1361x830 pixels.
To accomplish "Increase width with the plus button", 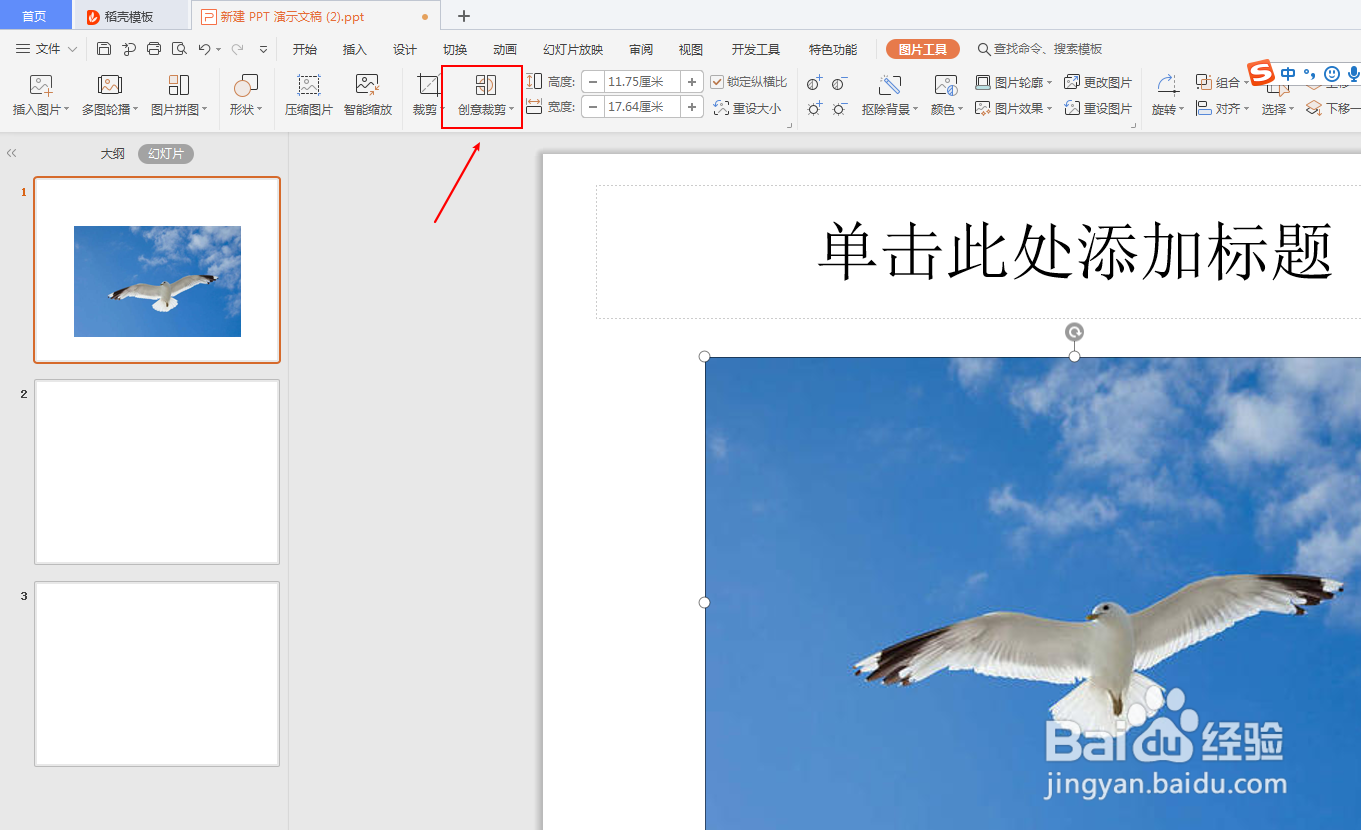I will click(692, 107).
